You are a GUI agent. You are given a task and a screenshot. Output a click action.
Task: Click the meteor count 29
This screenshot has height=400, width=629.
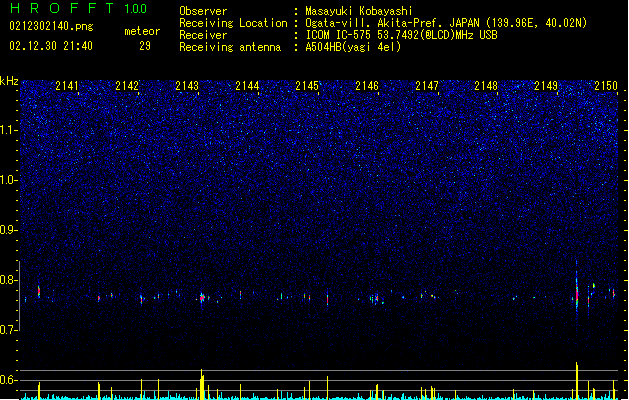point(145,46)
